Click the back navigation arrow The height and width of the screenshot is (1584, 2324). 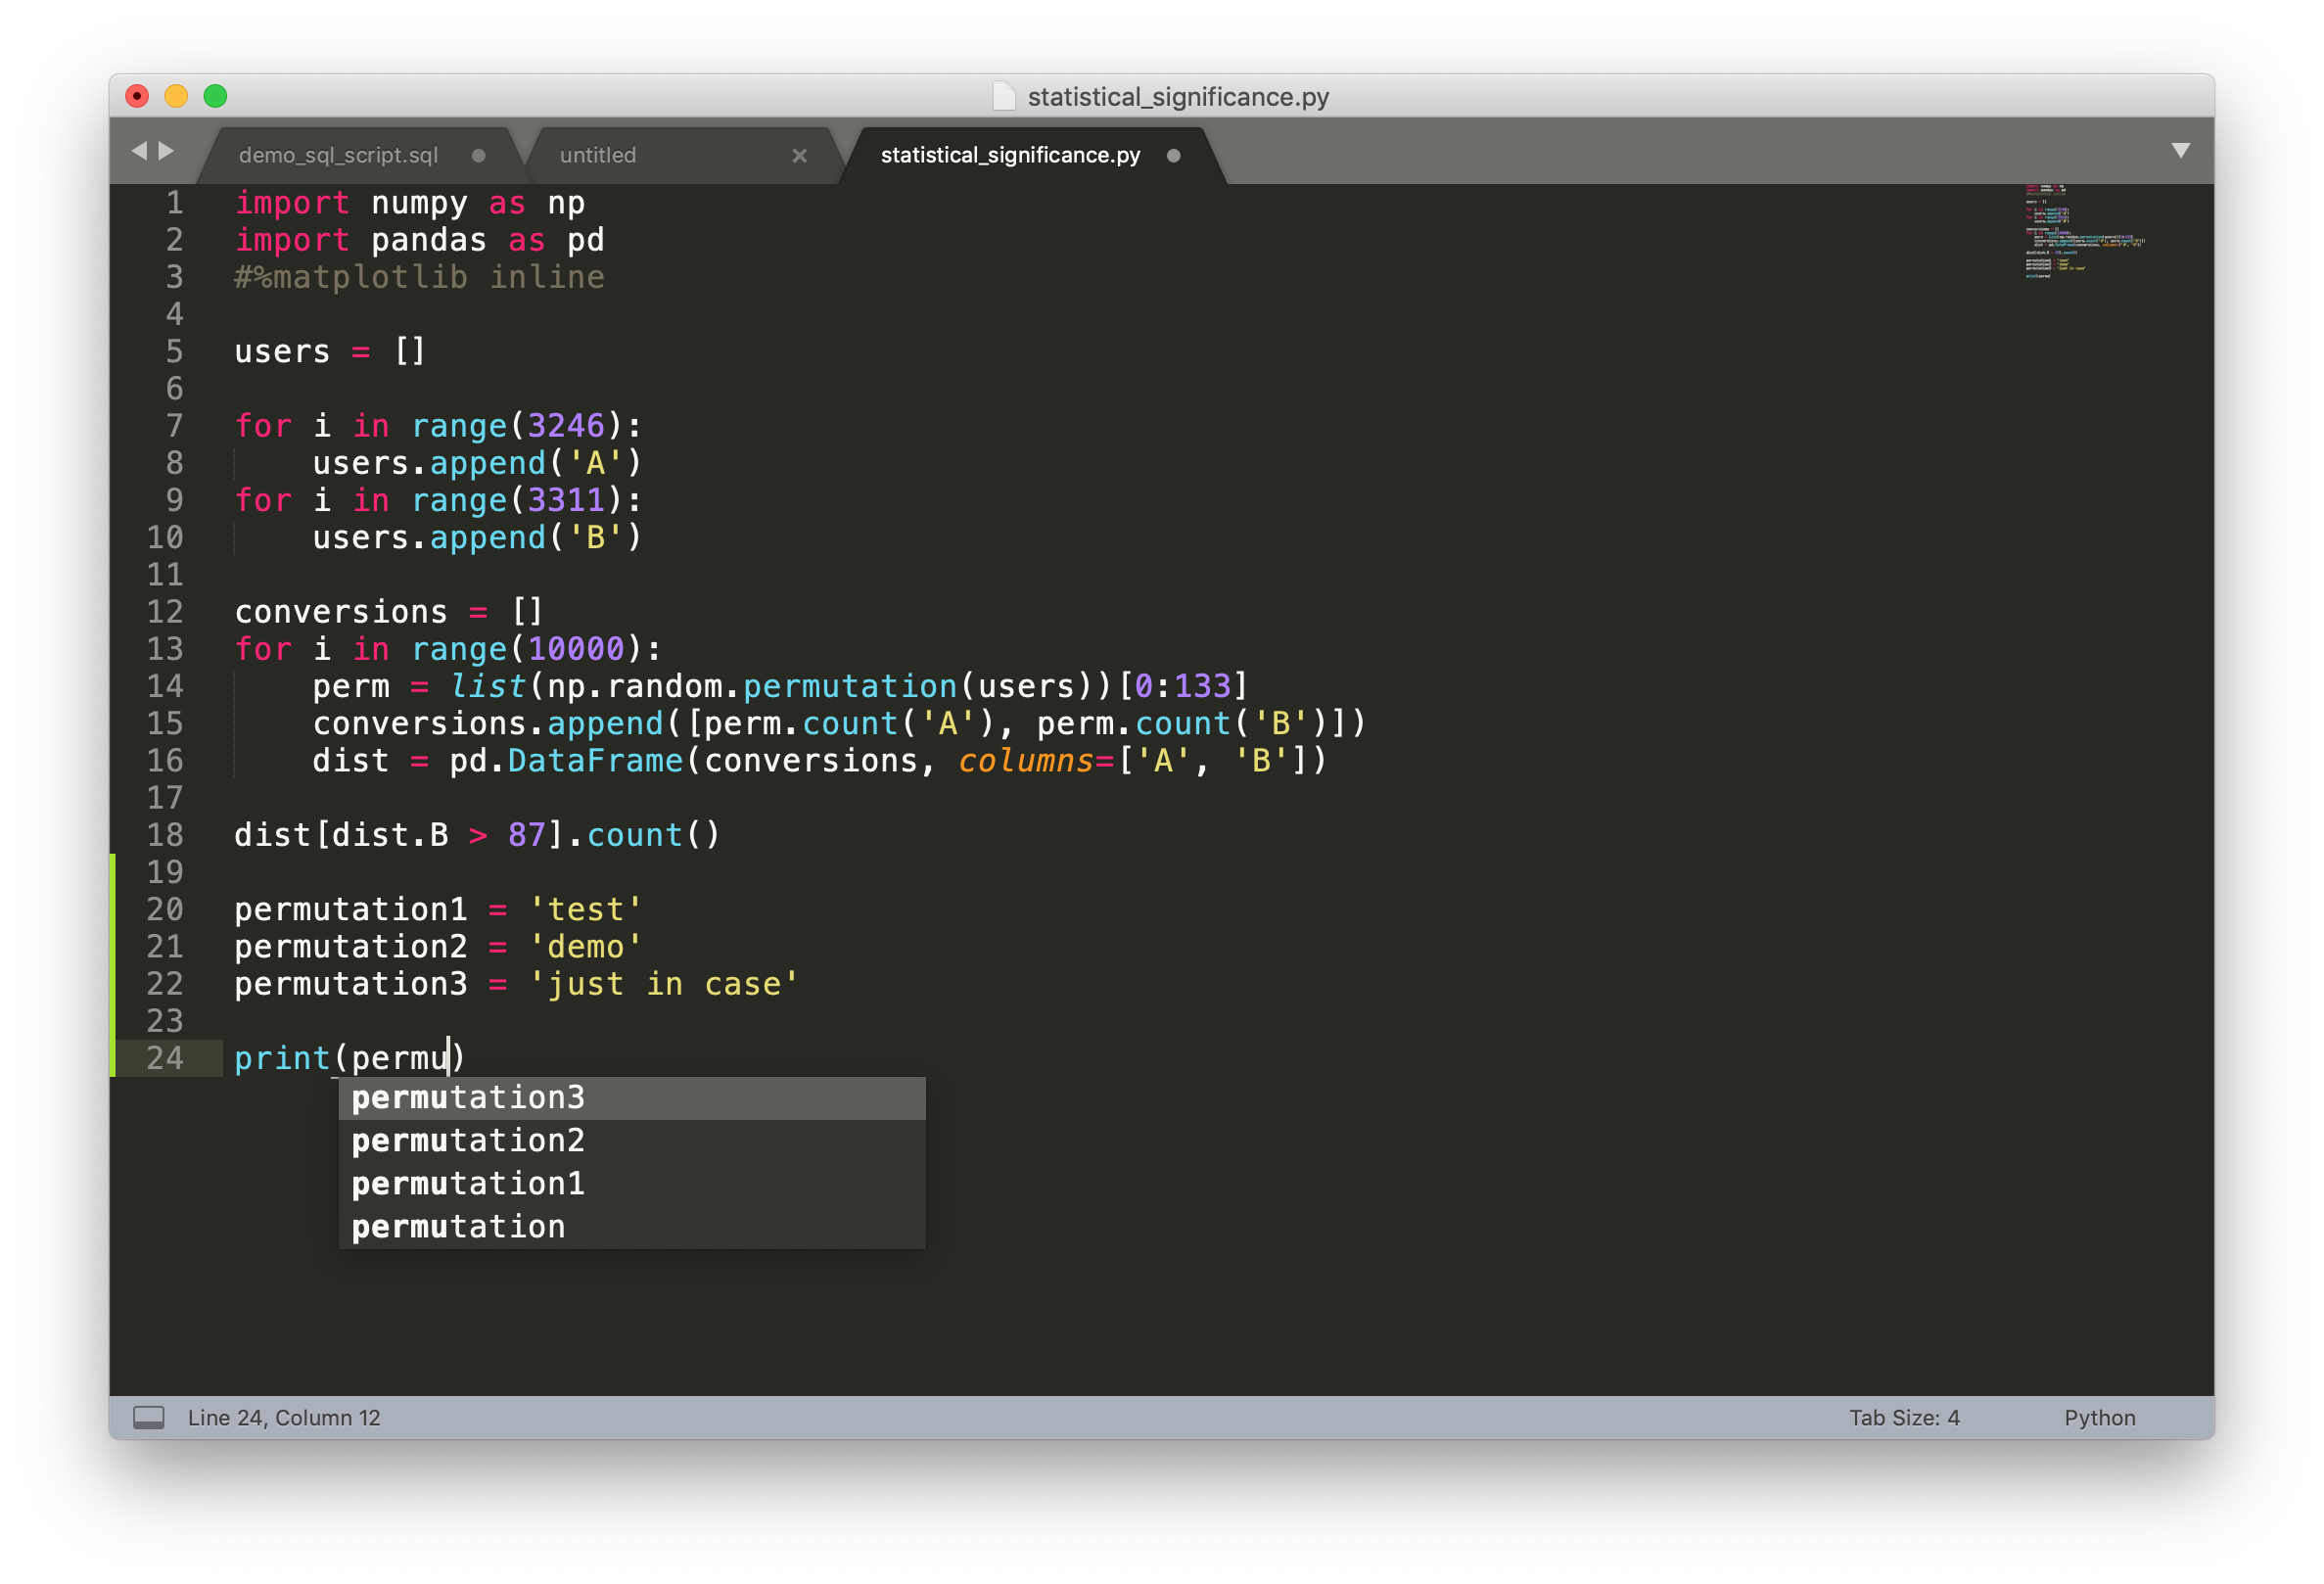[139, 150]
